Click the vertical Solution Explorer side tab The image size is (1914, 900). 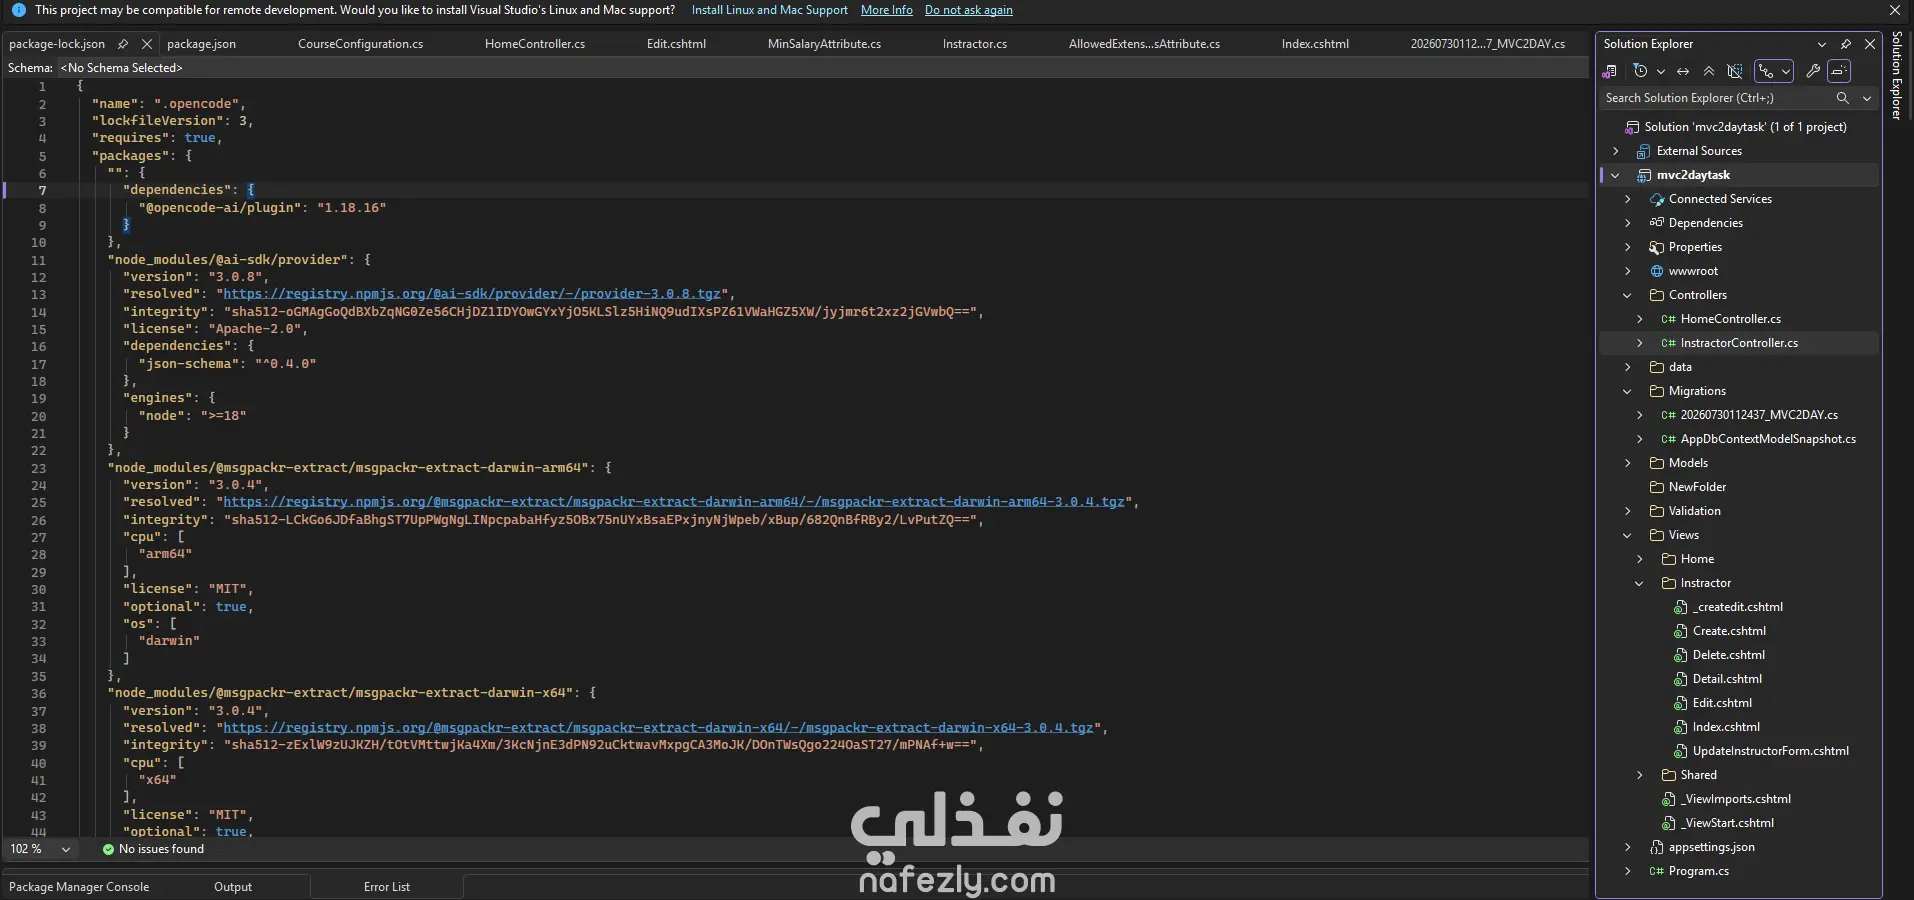click(x=1897, y=76)
